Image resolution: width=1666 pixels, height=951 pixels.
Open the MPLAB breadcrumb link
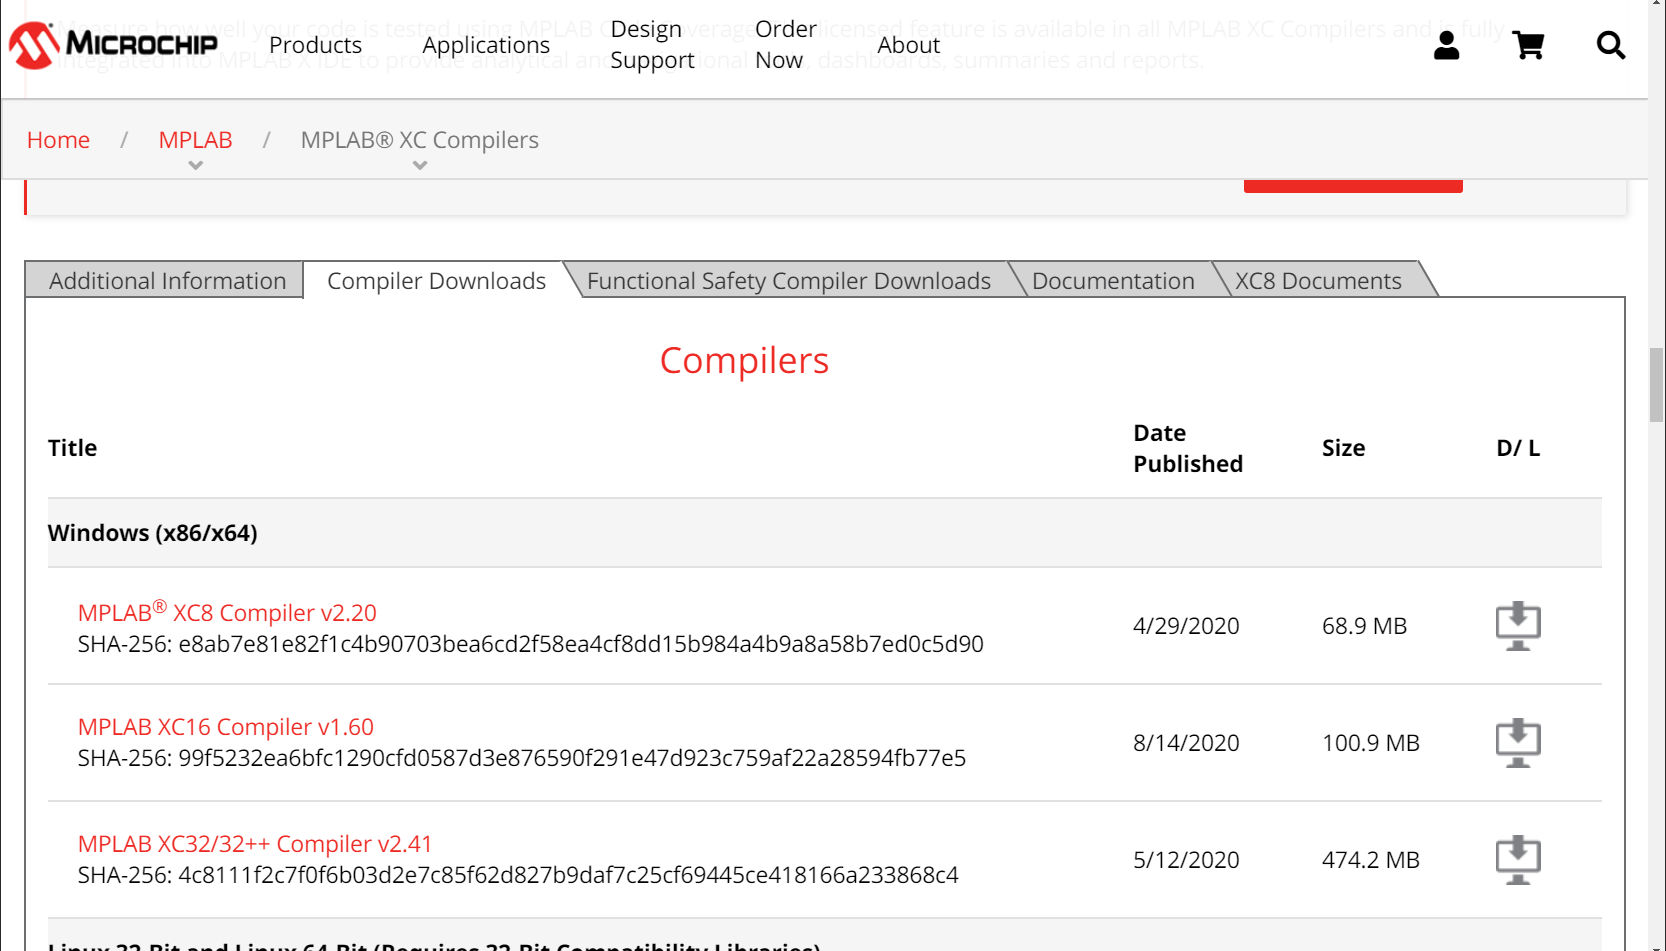195,139
